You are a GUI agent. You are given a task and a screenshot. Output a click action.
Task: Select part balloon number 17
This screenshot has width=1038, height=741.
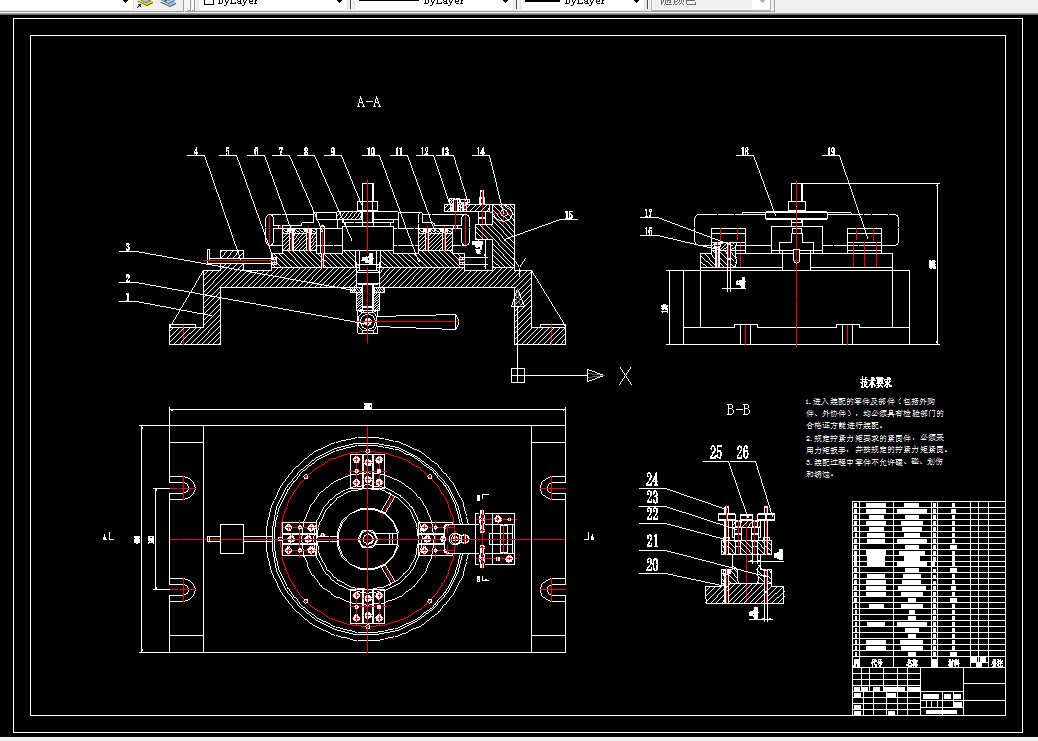(x=648, y=213)
